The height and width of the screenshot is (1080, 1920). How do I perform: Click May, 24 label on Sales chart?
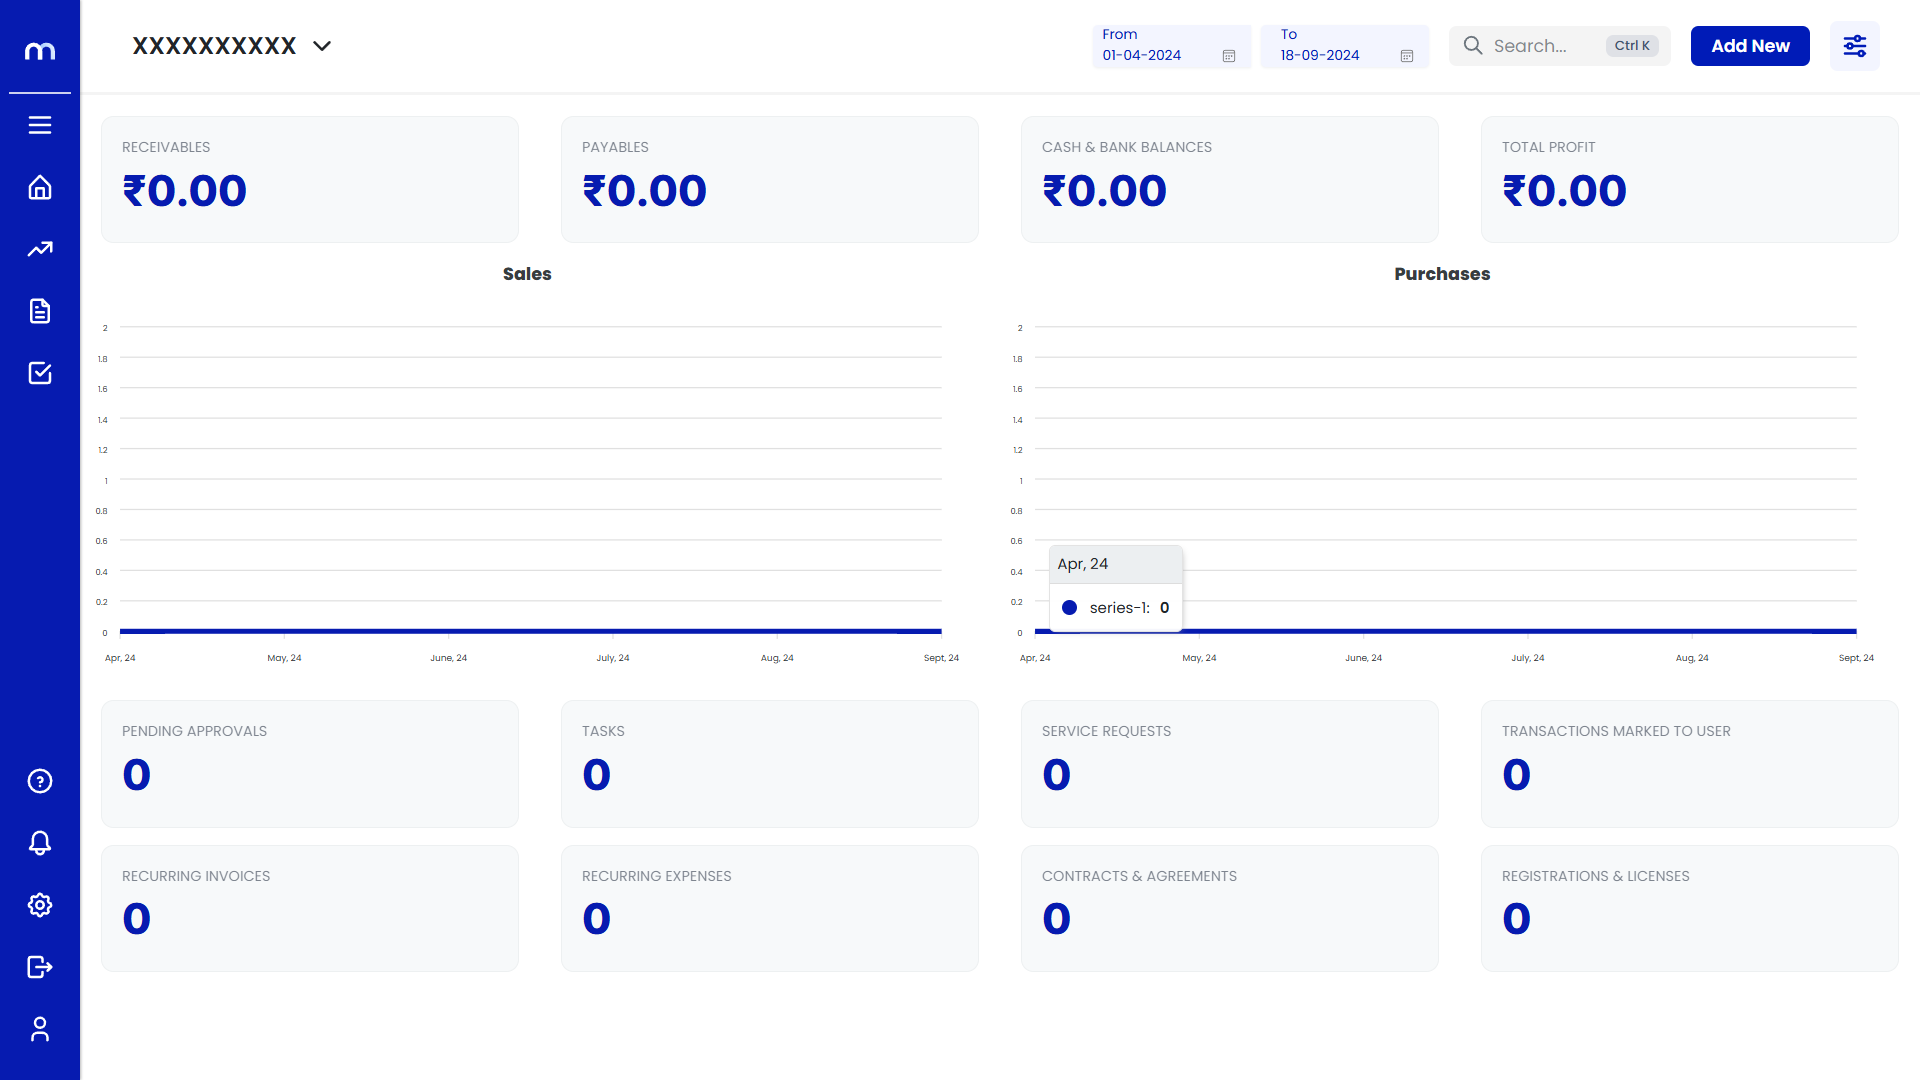(284, 658)
